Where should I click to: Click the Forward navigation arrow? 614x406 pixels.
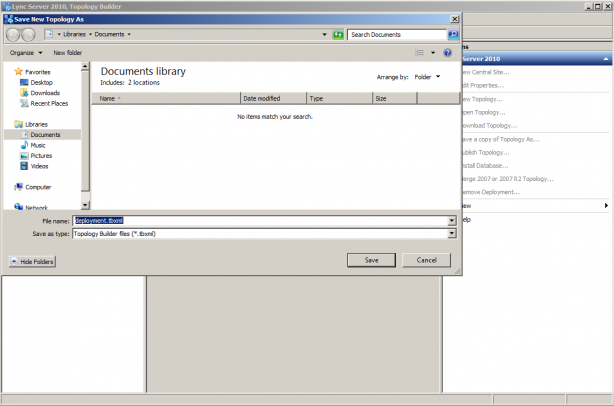point(28,35)
